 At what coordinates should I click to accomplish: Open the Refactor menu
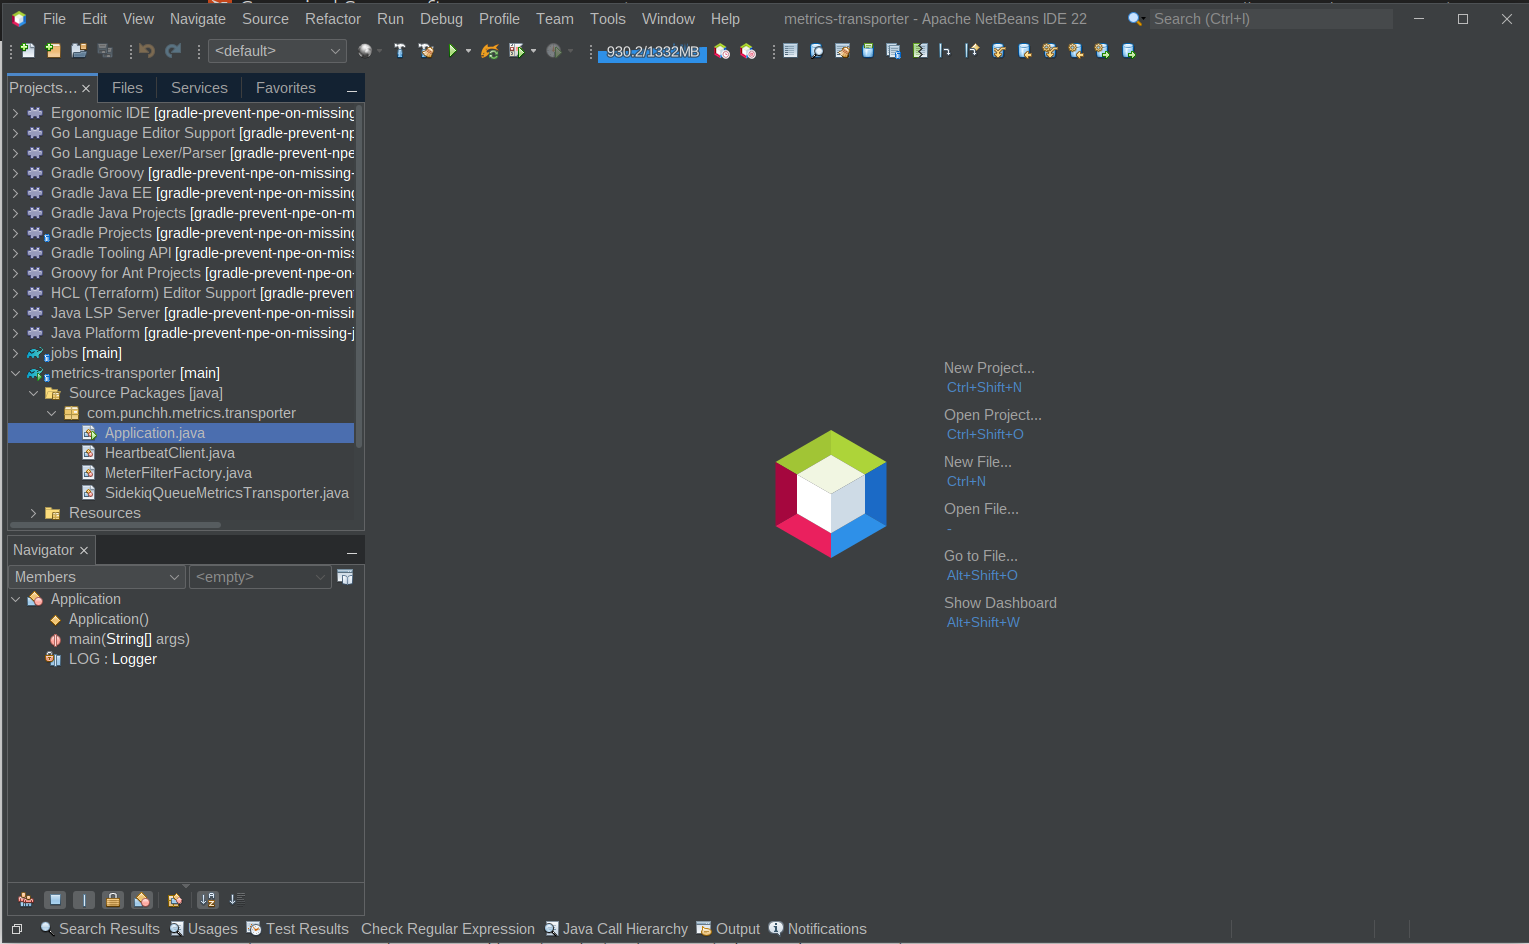332,19
